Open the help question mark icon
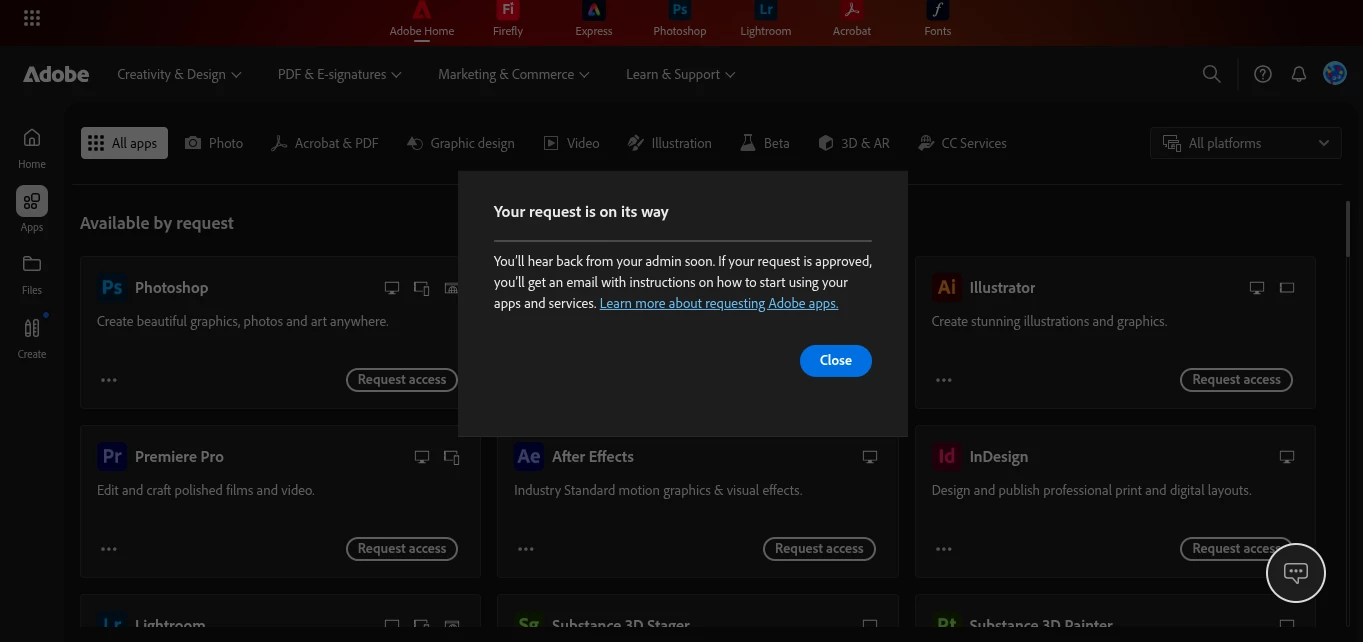Viewport: 1363px width, 642px height. pos(1263,74)
